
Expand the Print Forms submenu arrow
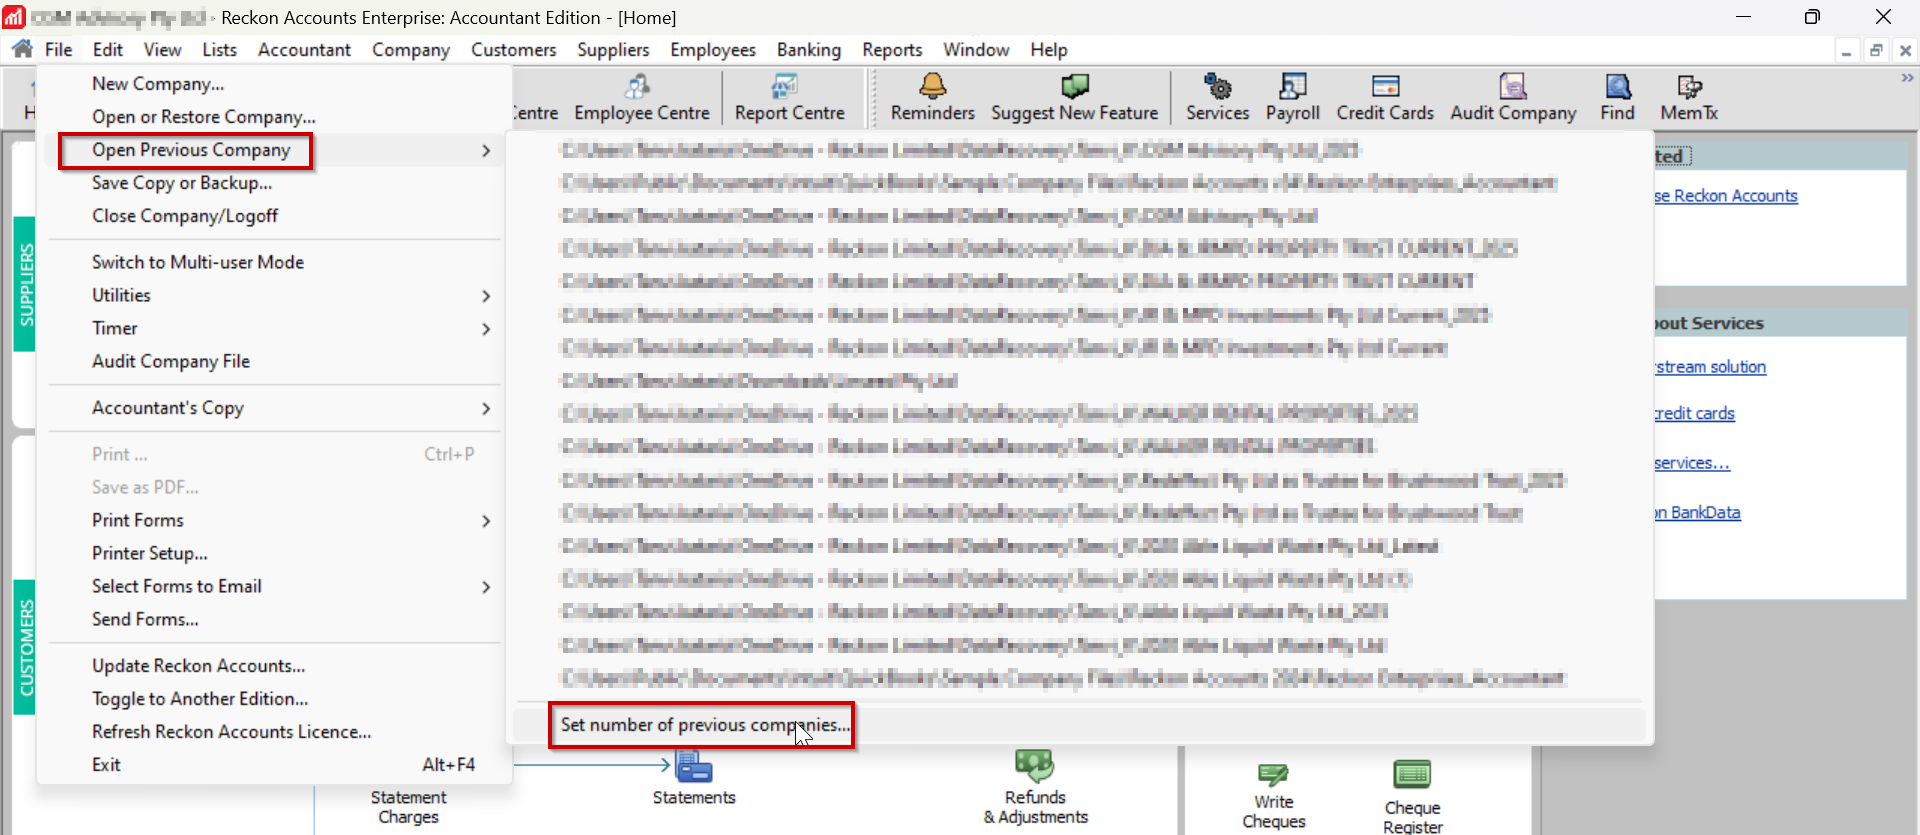[x=486, y=521]
